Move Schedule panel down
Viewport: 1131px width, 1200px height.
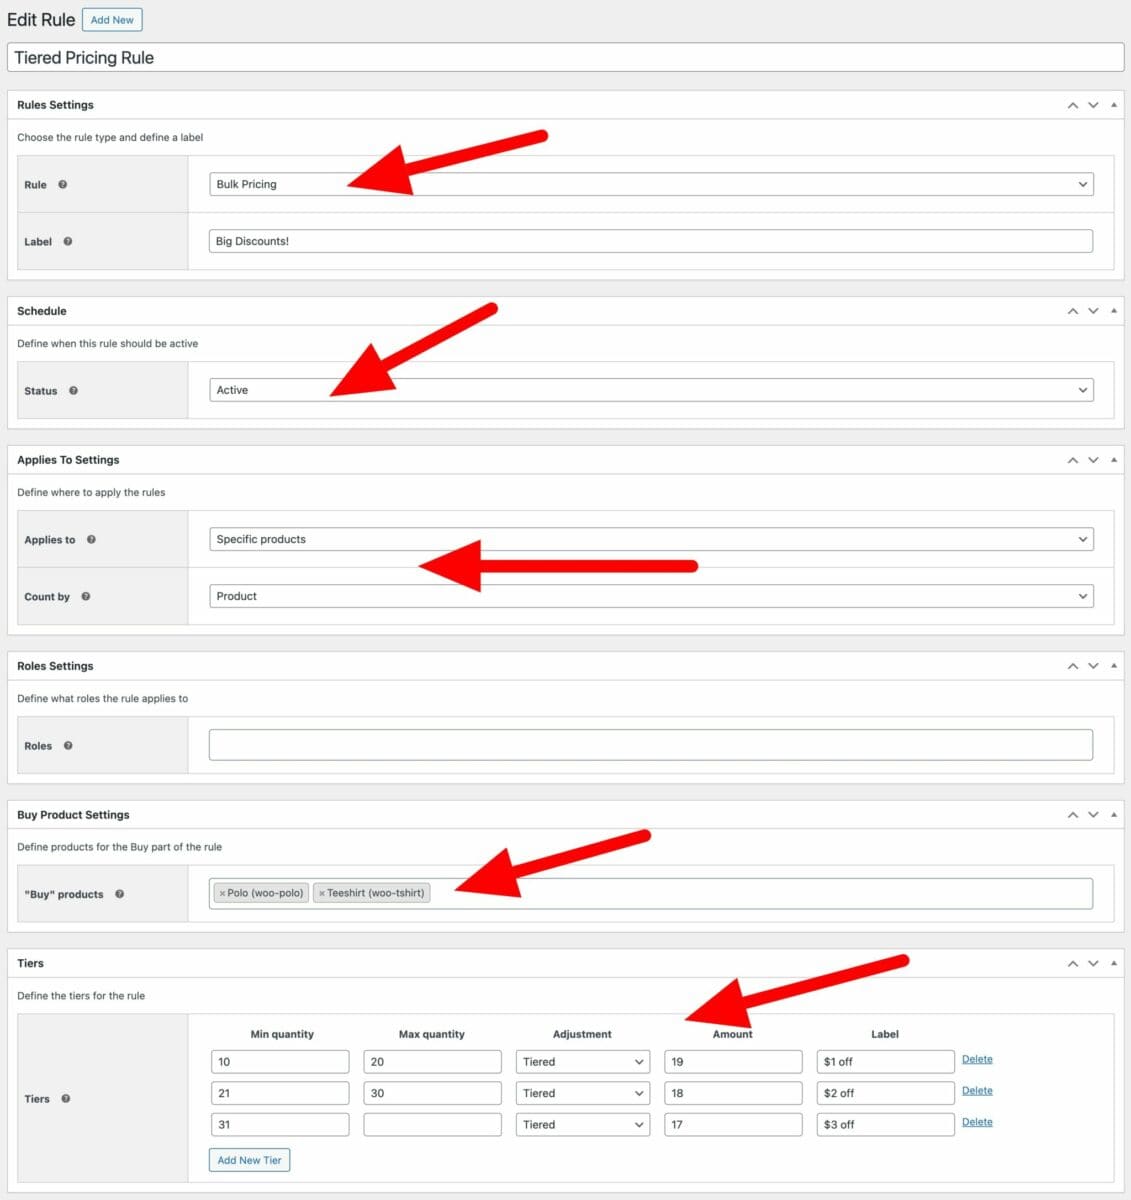point(1093,311)
